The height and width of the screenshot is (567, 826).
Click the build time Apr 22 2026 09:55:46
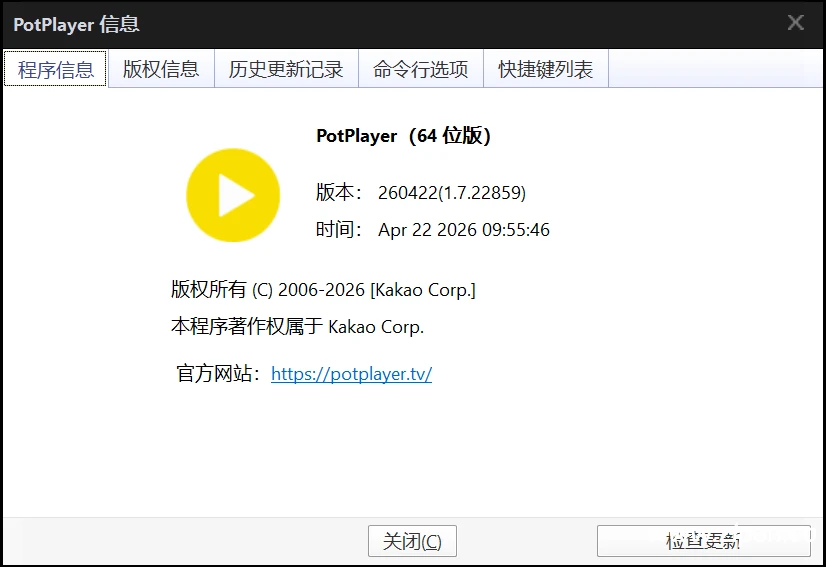(x=464, y=230)
